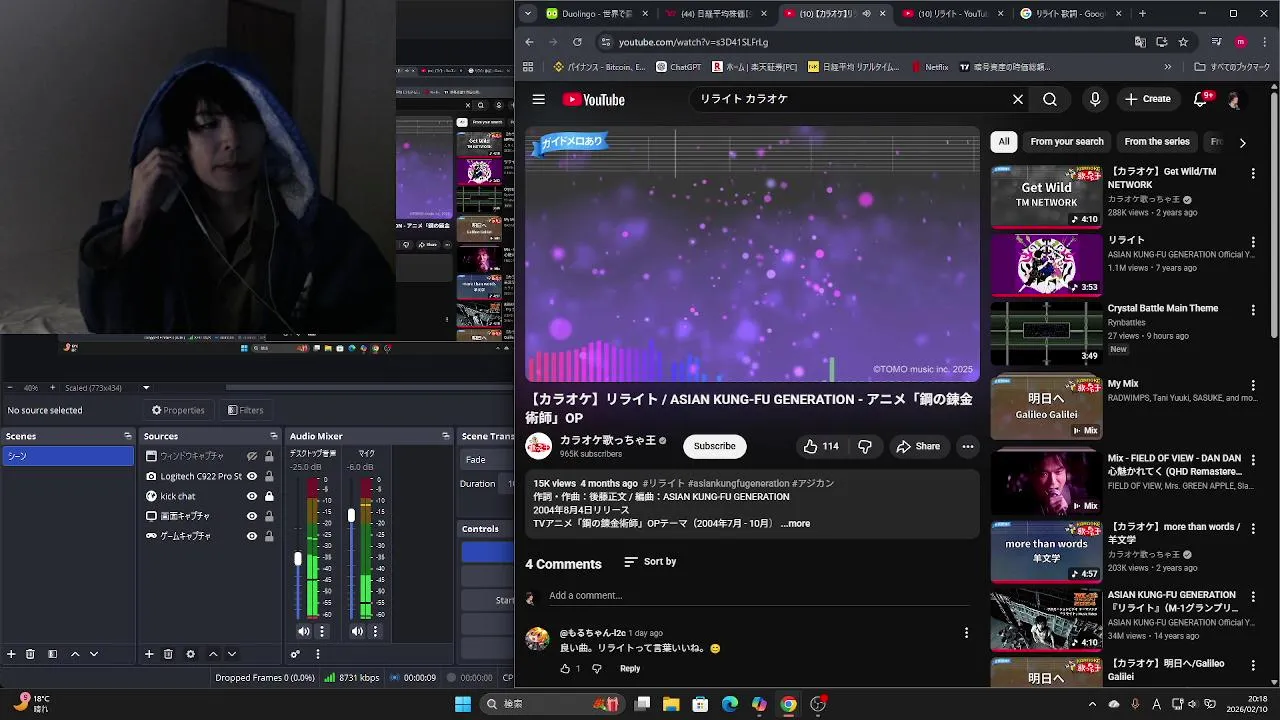Expand hidden bookmarks overflow chevron
1280x720 pixels.
click(1167, 67)
